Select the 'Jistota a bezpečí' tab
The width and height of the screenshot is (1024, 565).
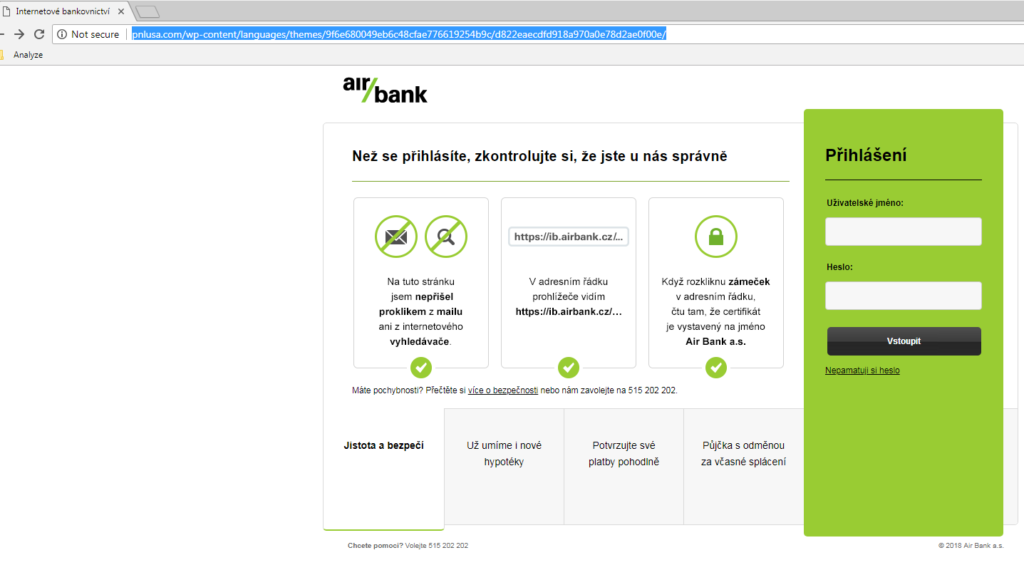coord(384,469)
